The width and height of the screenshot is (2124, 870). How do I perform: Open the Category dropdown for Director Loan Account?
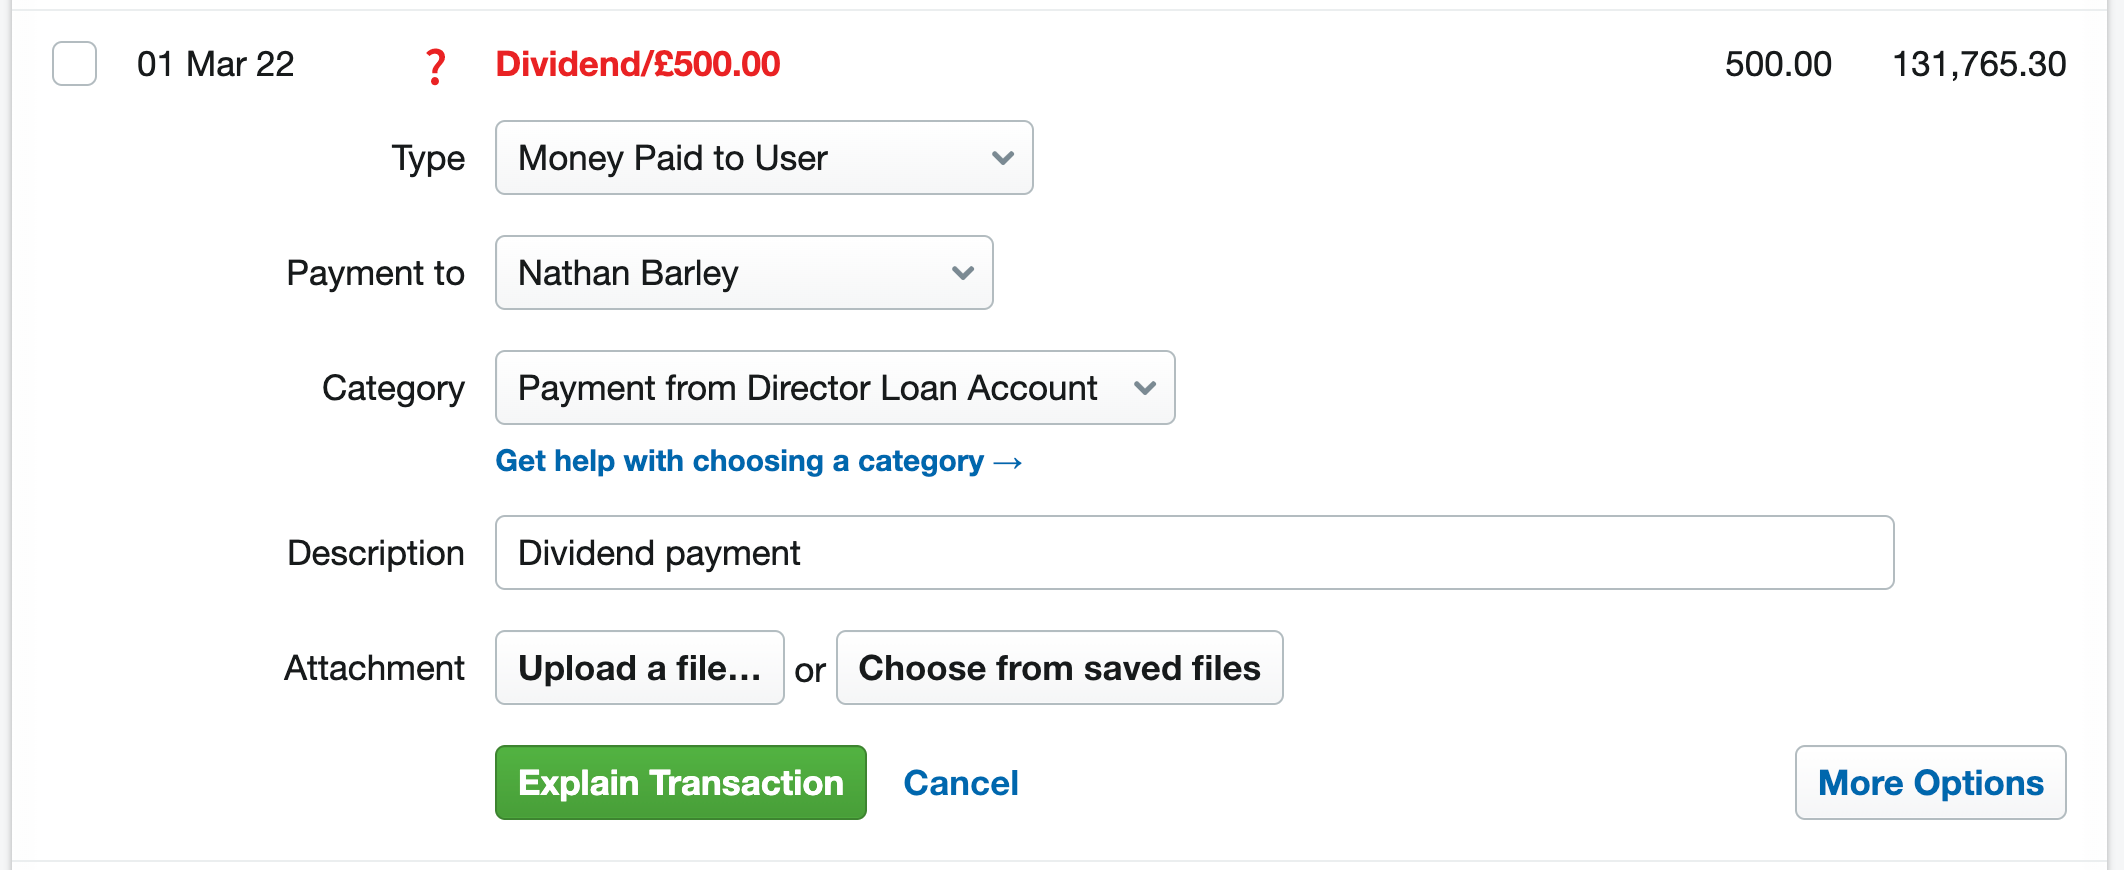834,388
